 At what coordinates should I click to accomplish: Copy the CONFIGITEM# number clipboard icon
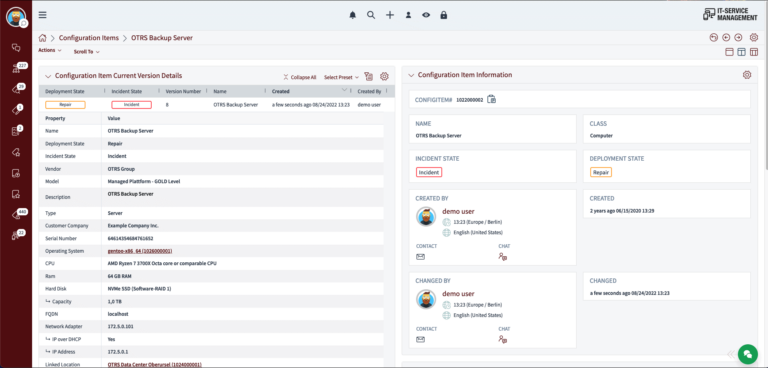coord(492,99)
